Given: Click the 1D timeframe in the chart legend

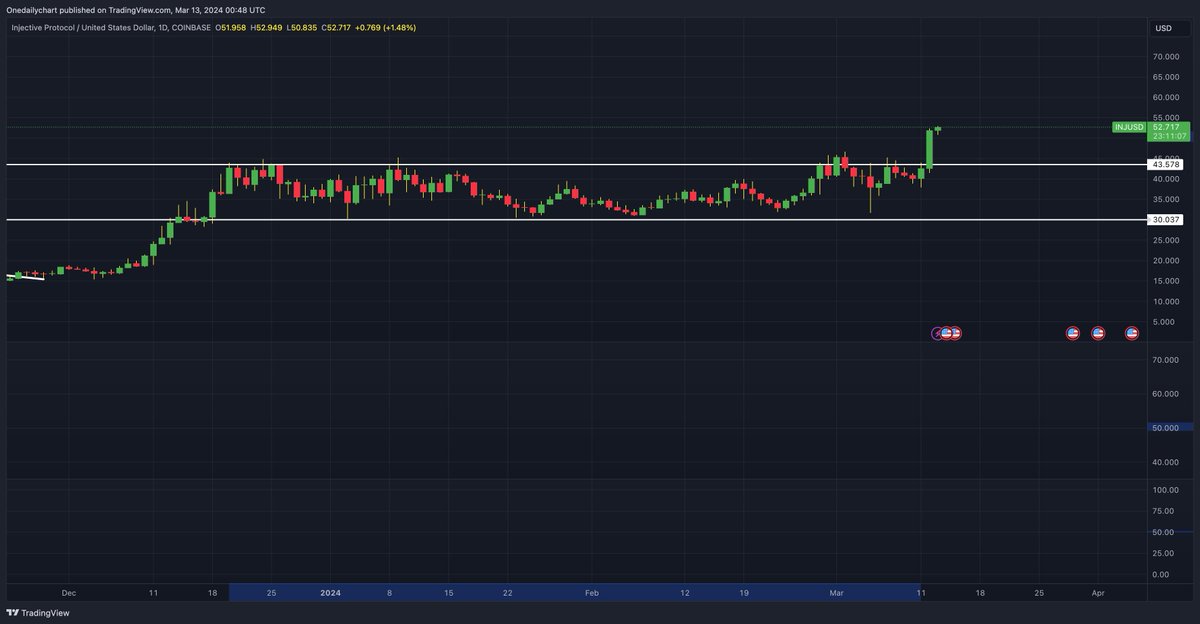Looking at the screenshot, I should 162,28.
